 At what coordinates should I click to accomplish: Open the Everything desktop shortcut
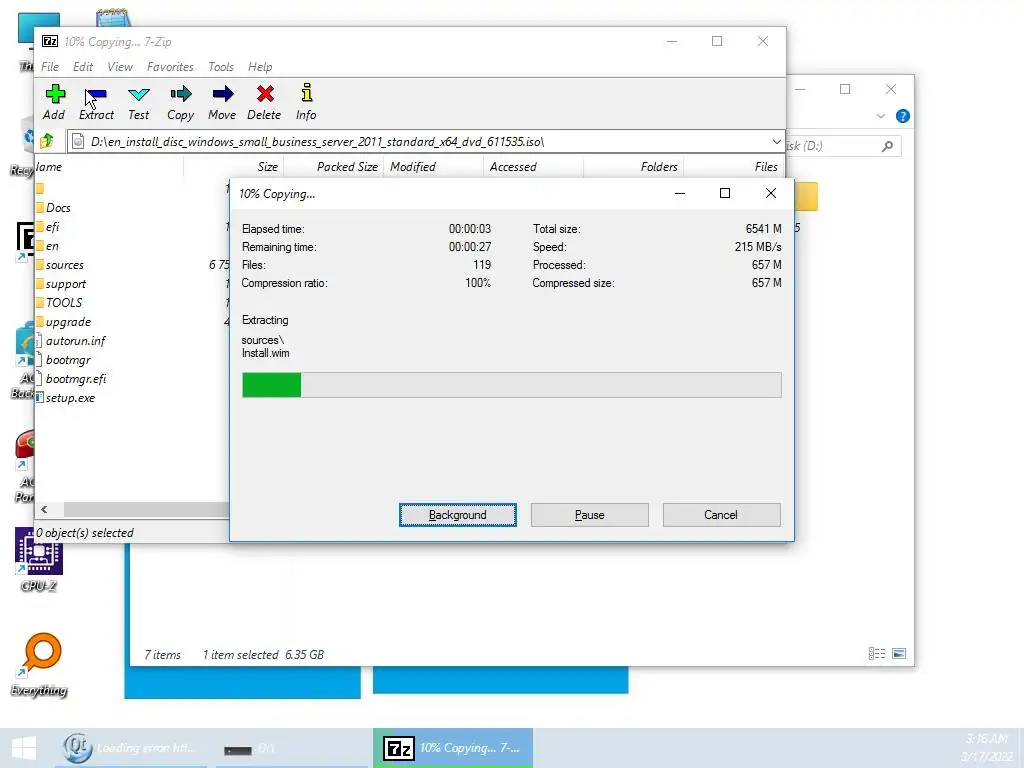39,665
